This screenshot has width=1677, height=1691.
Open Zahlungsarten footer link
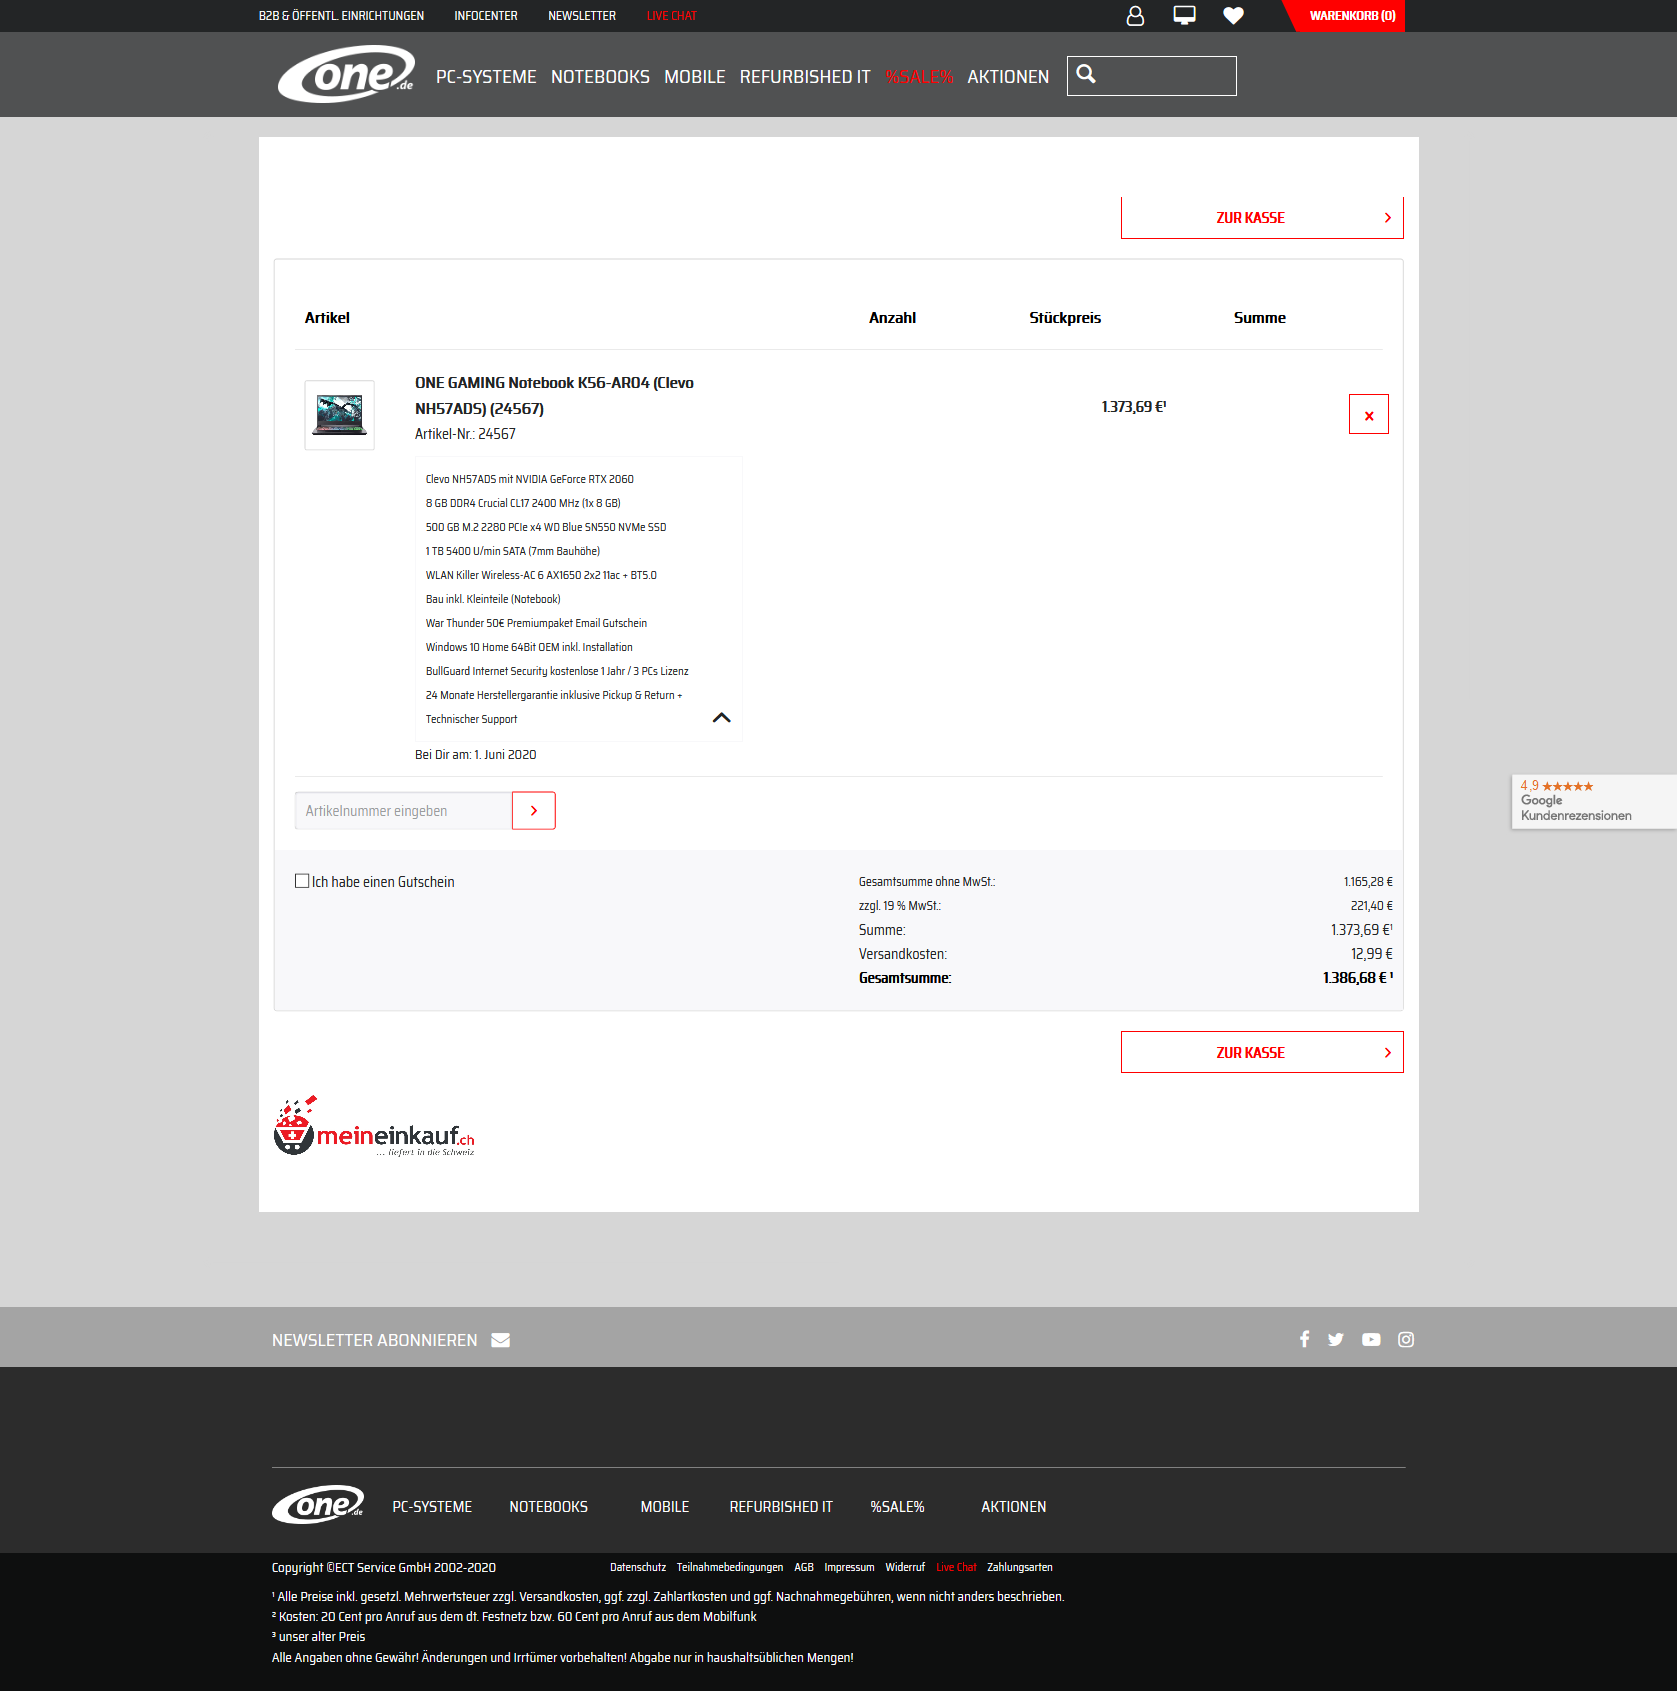[x=1020, y=1567]
